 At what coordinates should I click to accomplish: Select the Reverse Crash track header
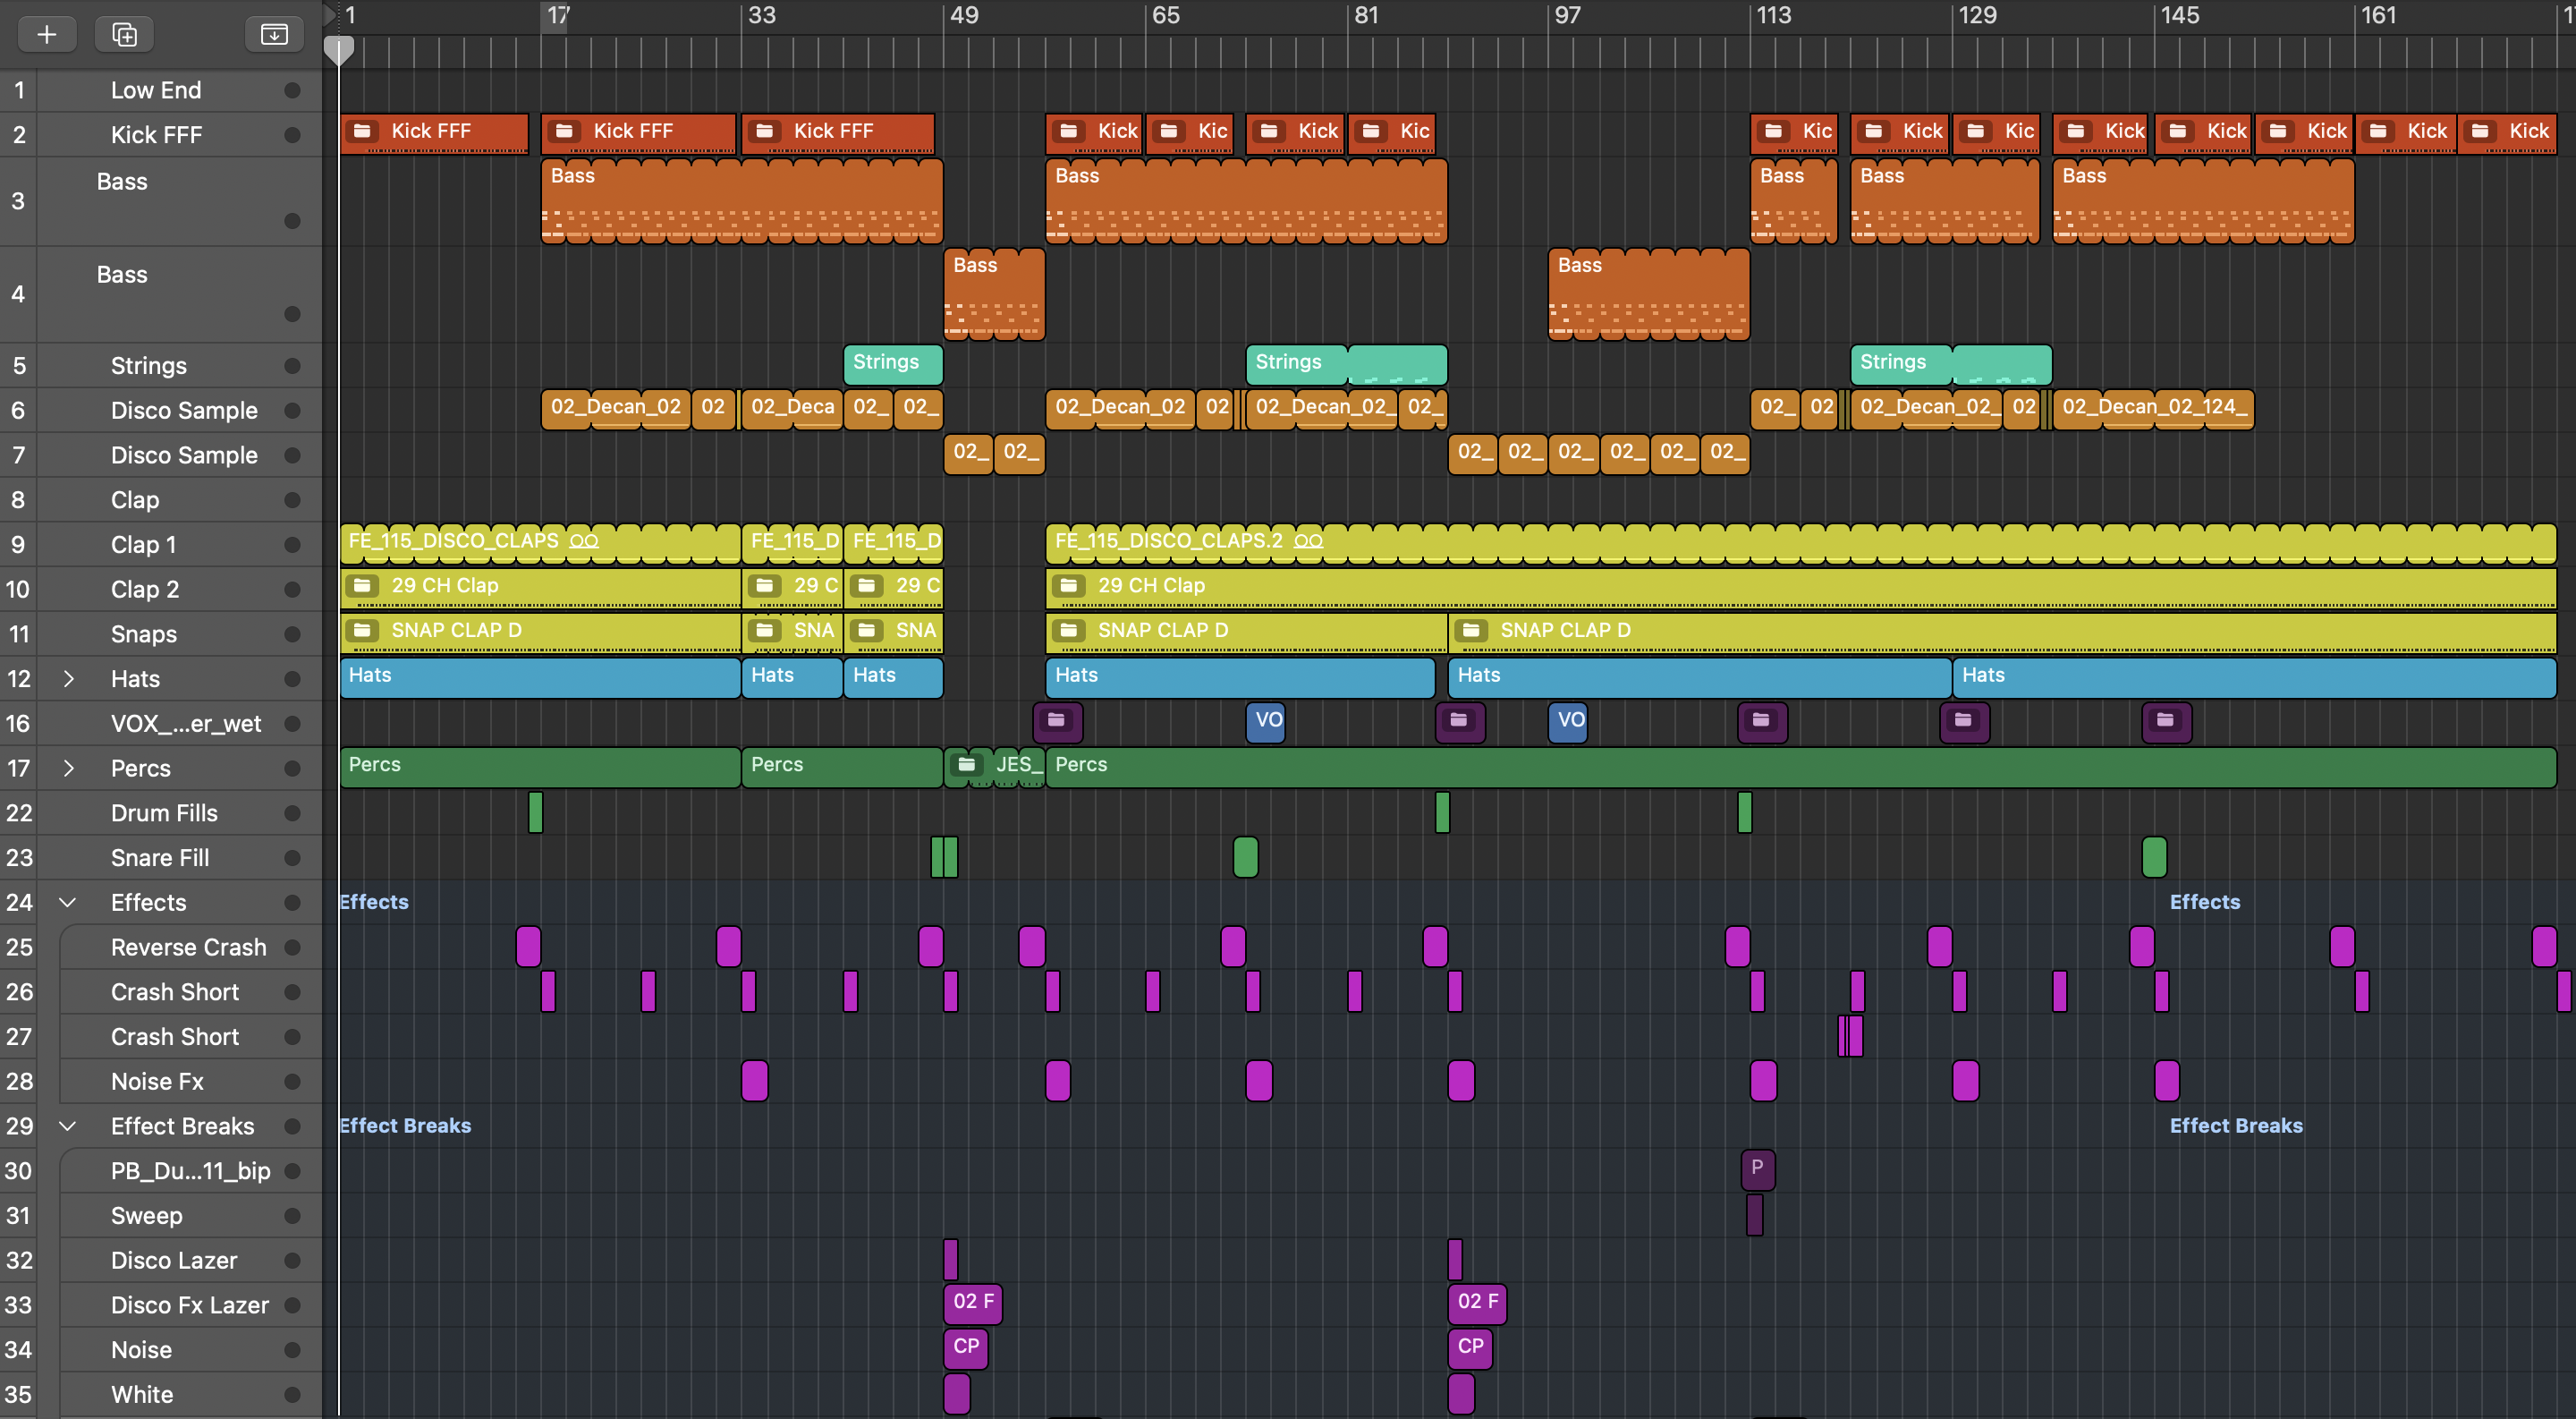coord(188,947)
